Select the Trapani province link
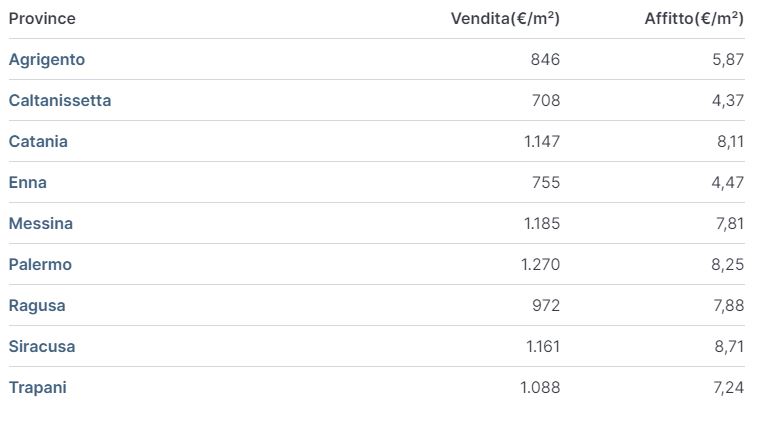The width and height of the screenshot is (763, 428). (x=37, y=388)
